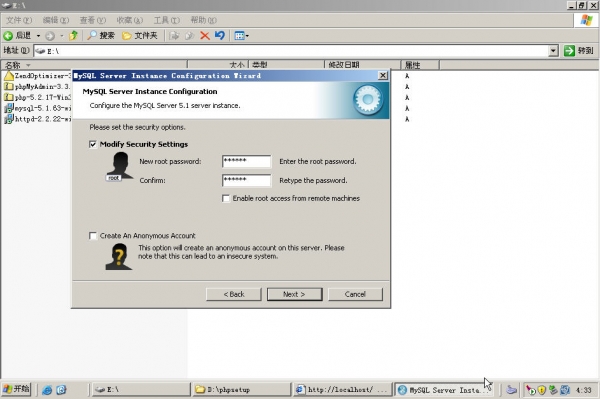Click the Next button in wizard
This screenshot has width=600, height=399.
294,294
